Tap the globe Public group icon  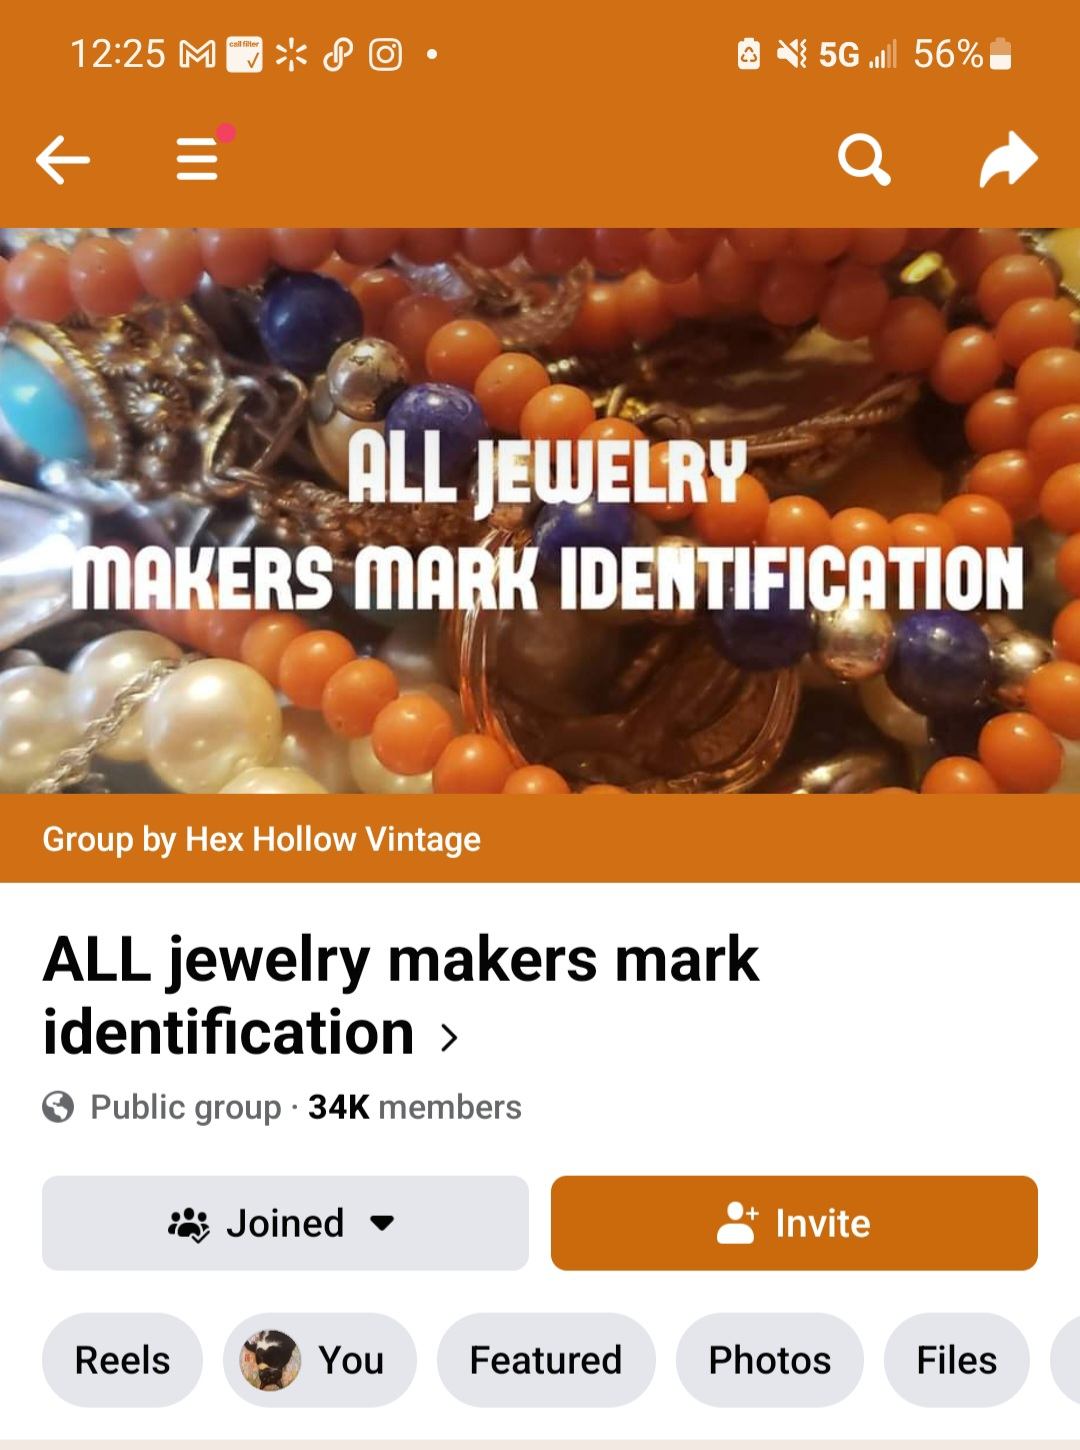pos(58,1107)
